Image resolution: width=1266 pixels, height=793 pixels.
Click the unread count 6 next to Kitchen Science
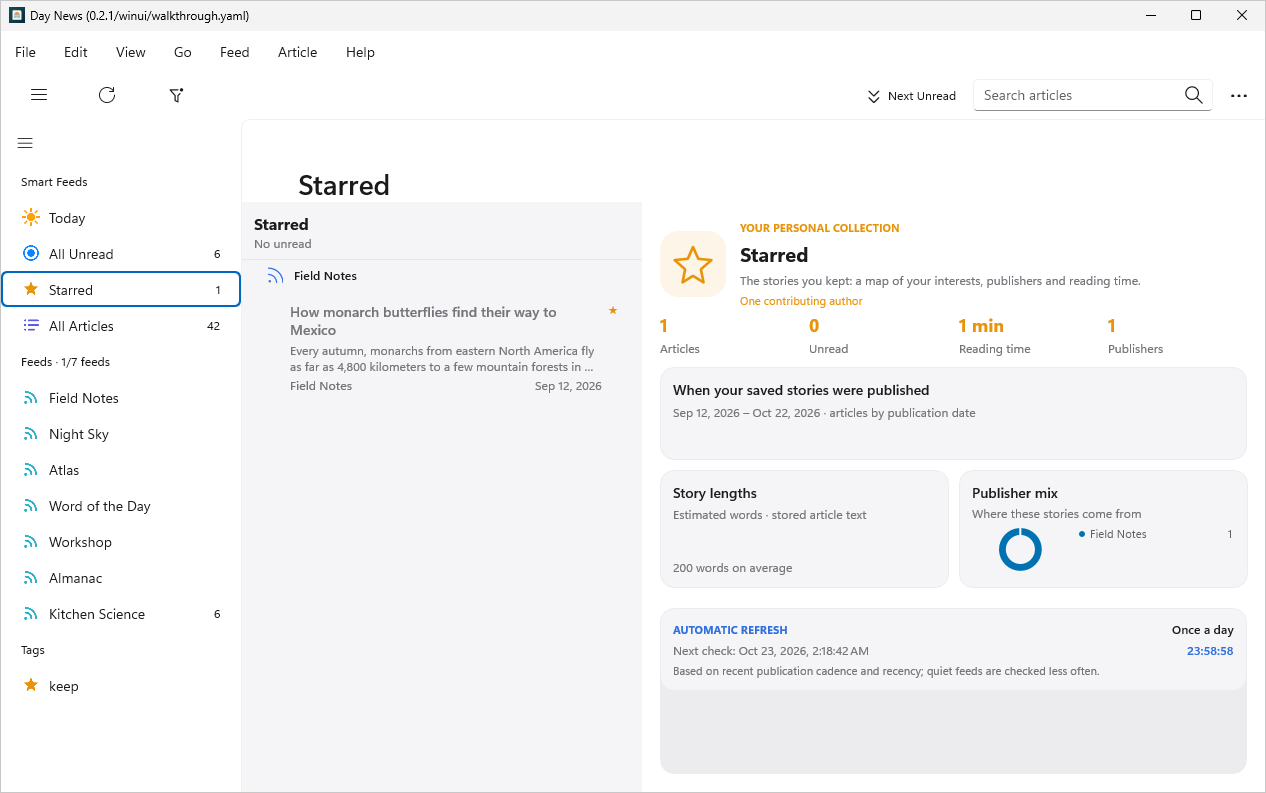217,614
